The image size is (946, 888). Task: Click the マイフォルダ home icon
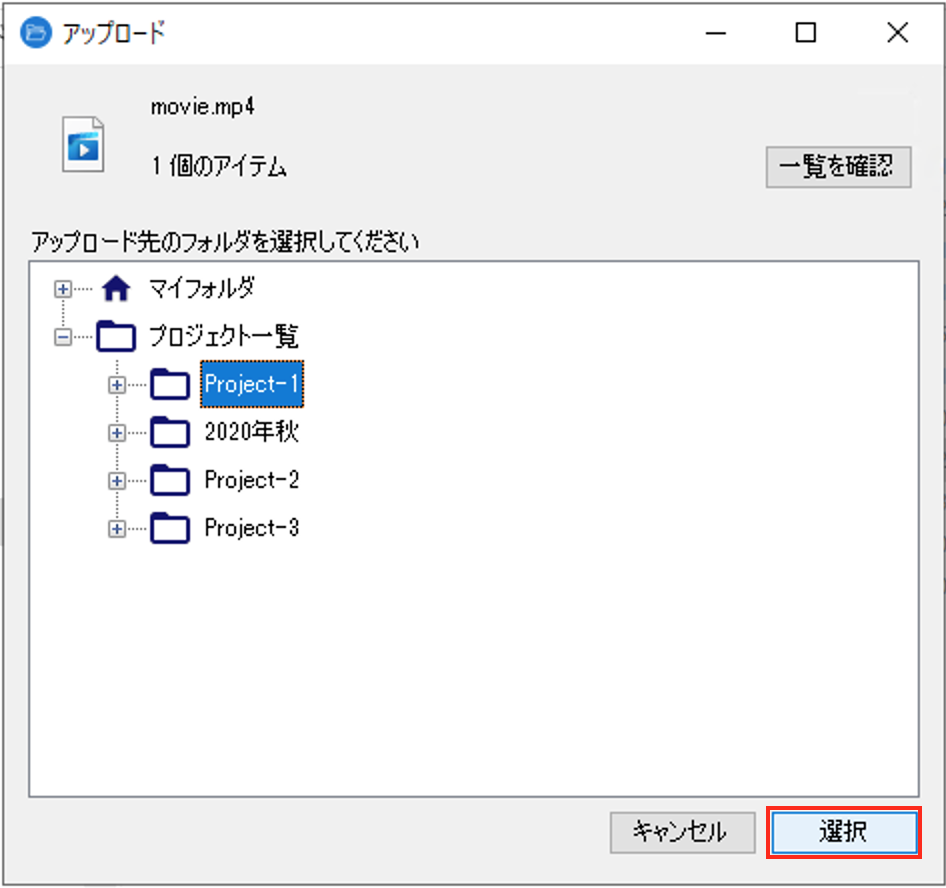click(x=116, y=288)
